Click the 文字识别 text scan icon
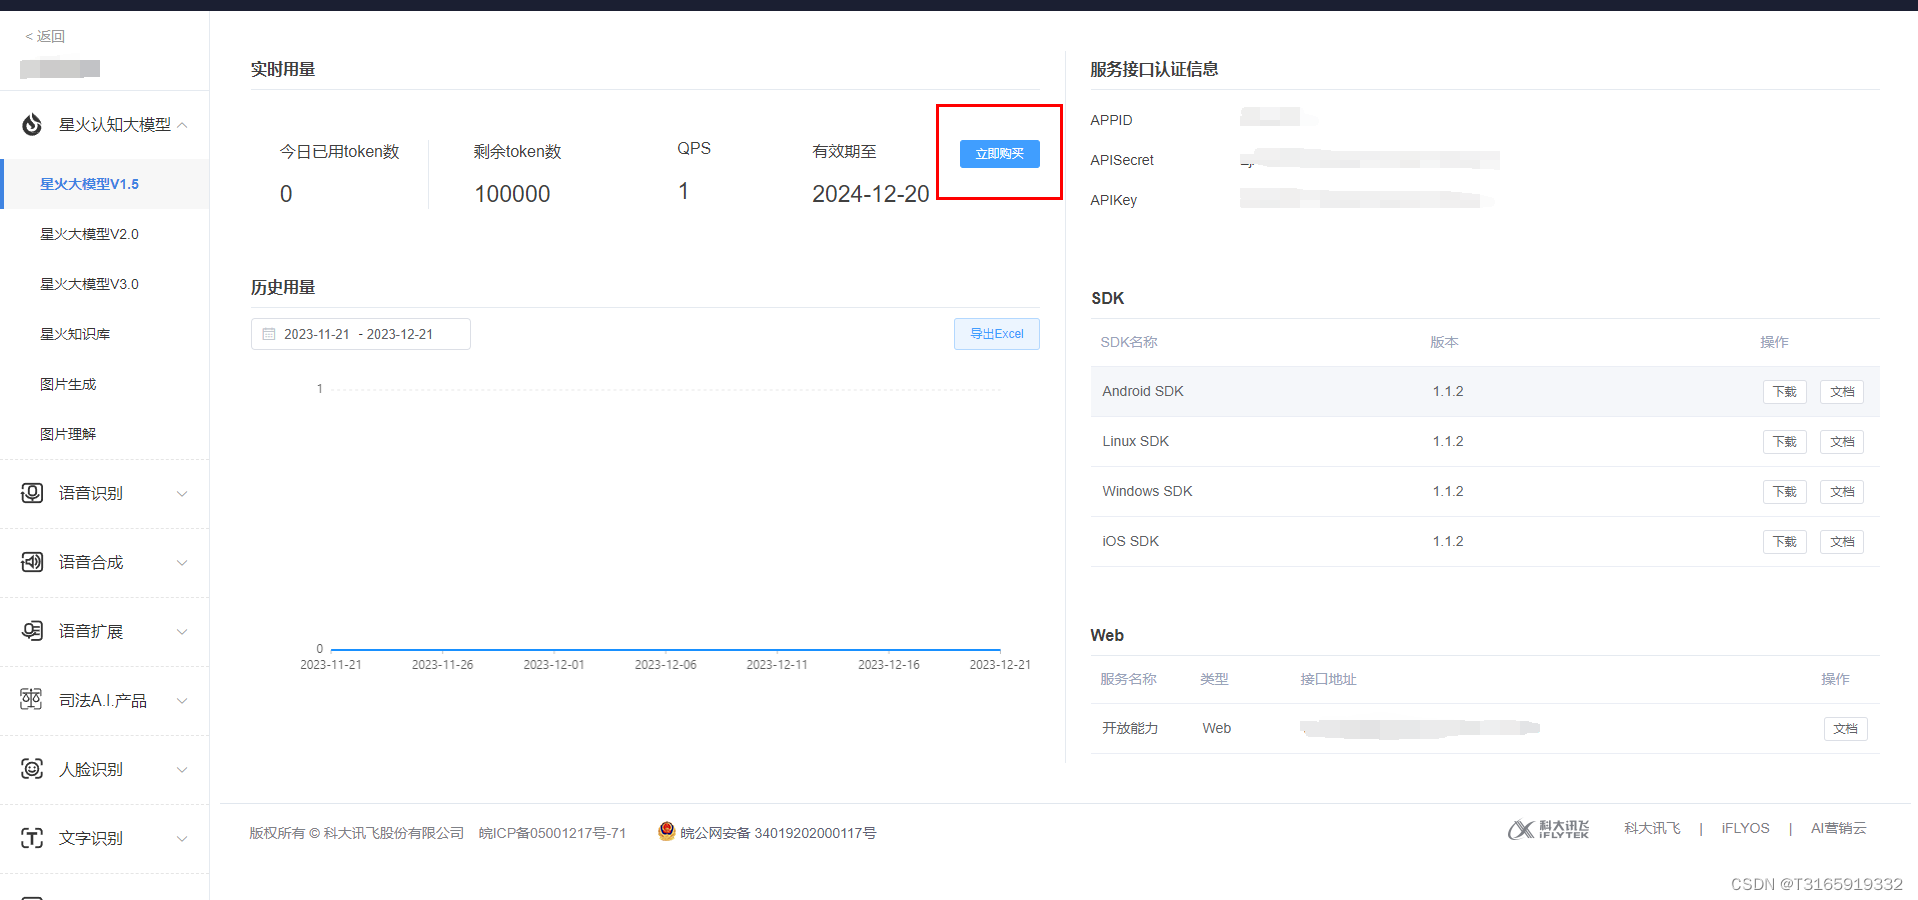Image resolution: width=1918 pixels, height=900 pixels. (x=32, y=838)
